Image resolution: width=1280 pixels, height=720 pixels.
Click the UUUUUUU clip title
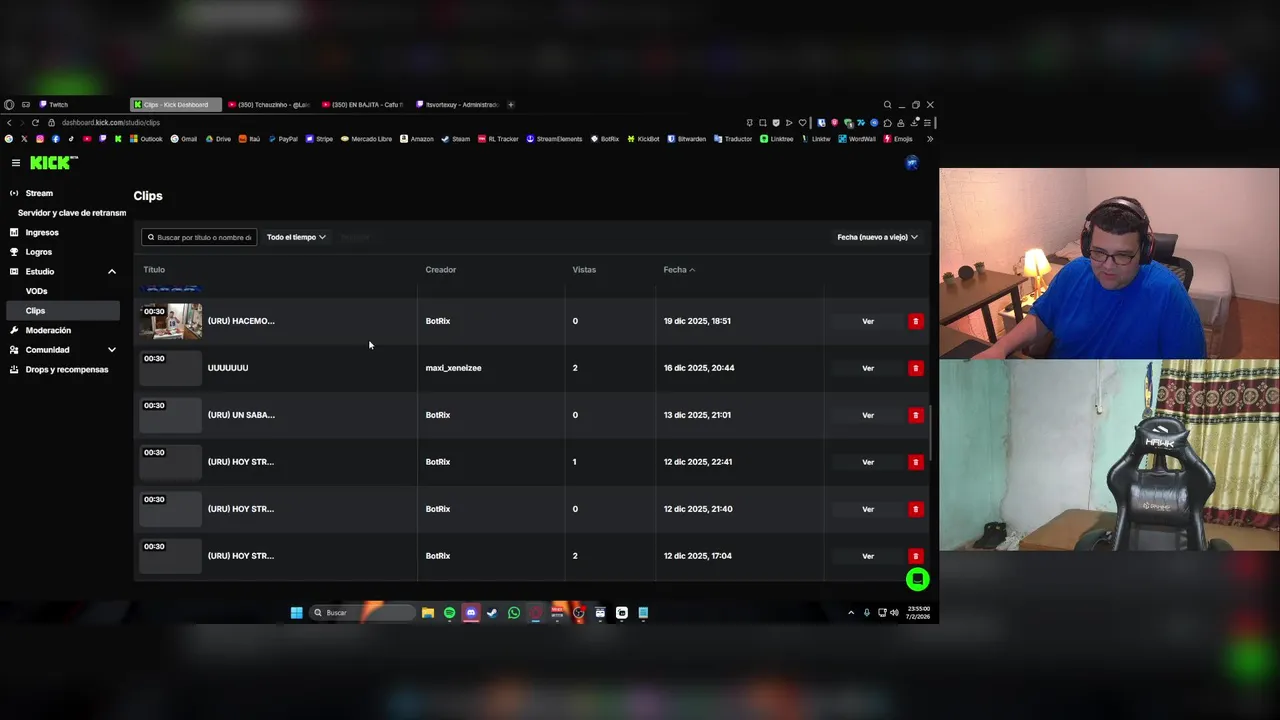click(x=228, y=368)
